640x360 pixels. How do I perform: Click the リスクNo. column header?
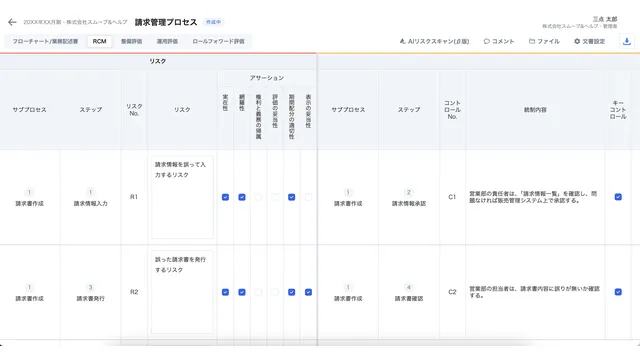134,110
